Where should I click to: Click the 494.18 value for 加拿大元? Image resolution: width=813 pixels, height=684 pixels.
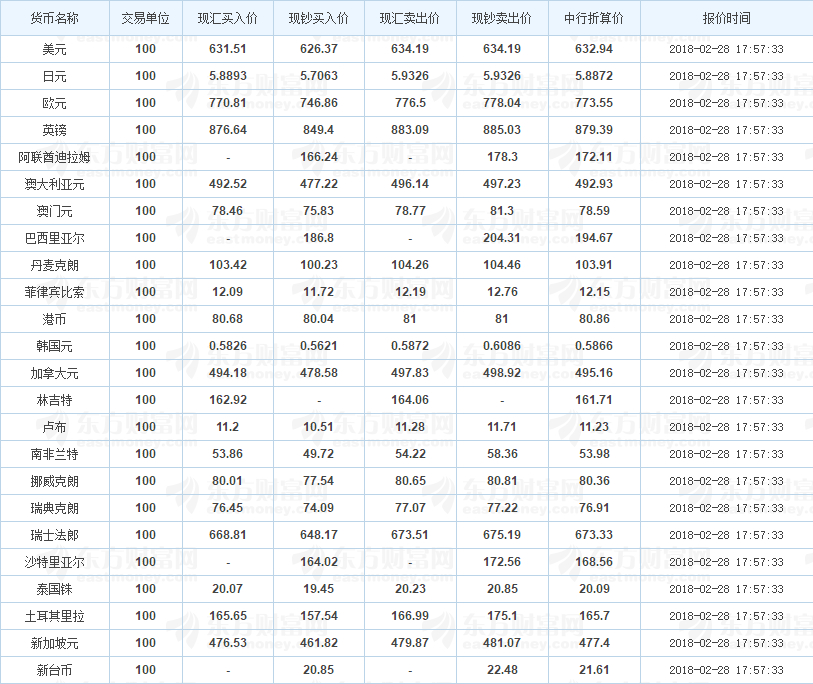[228, 372]
